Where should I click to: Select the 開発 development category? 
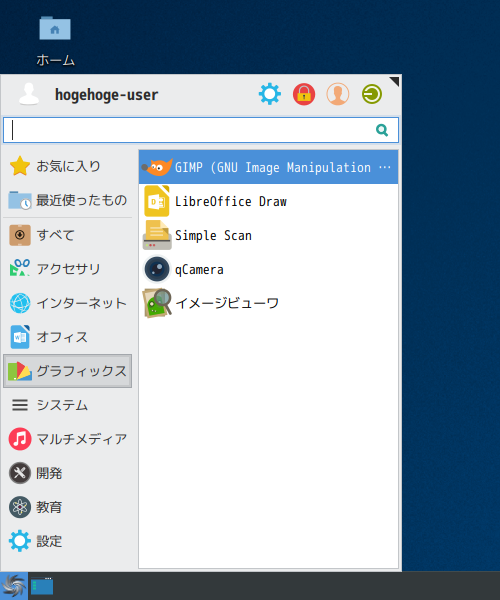[68, 473]
